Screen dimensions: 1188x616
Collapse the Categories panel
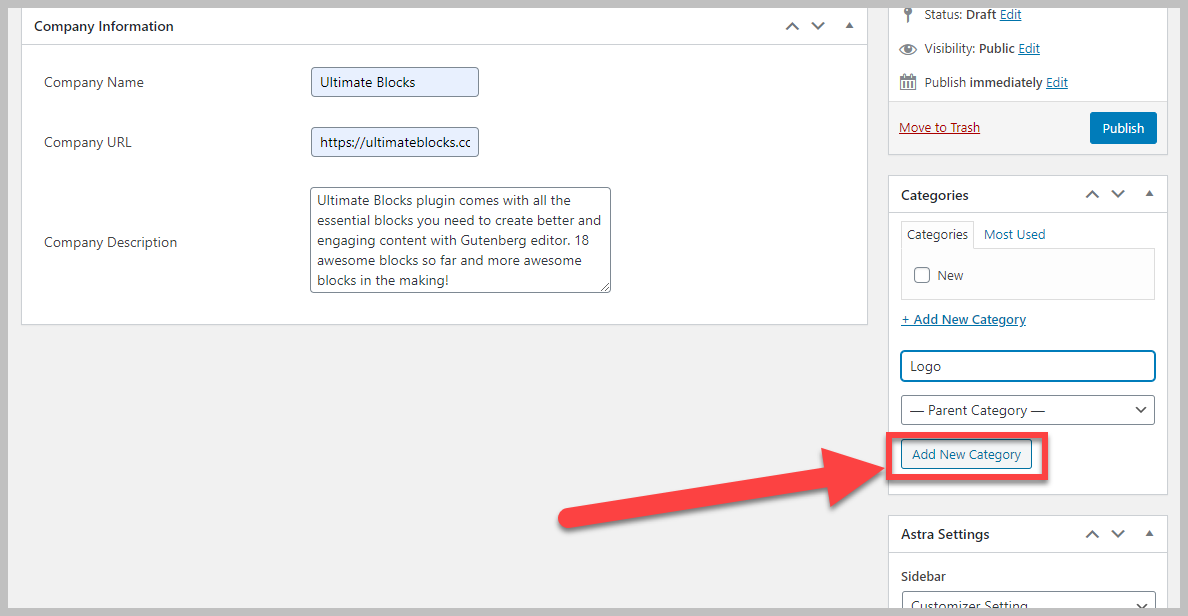click(1149, 194)
